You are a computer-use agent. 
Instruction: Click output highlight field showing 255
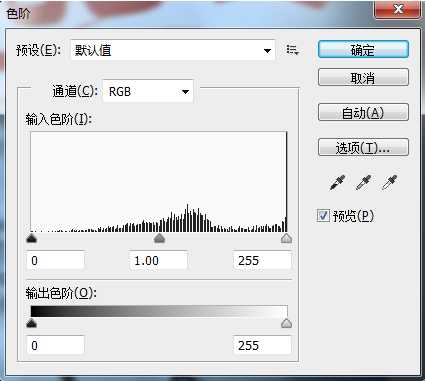tap(262, 345)
